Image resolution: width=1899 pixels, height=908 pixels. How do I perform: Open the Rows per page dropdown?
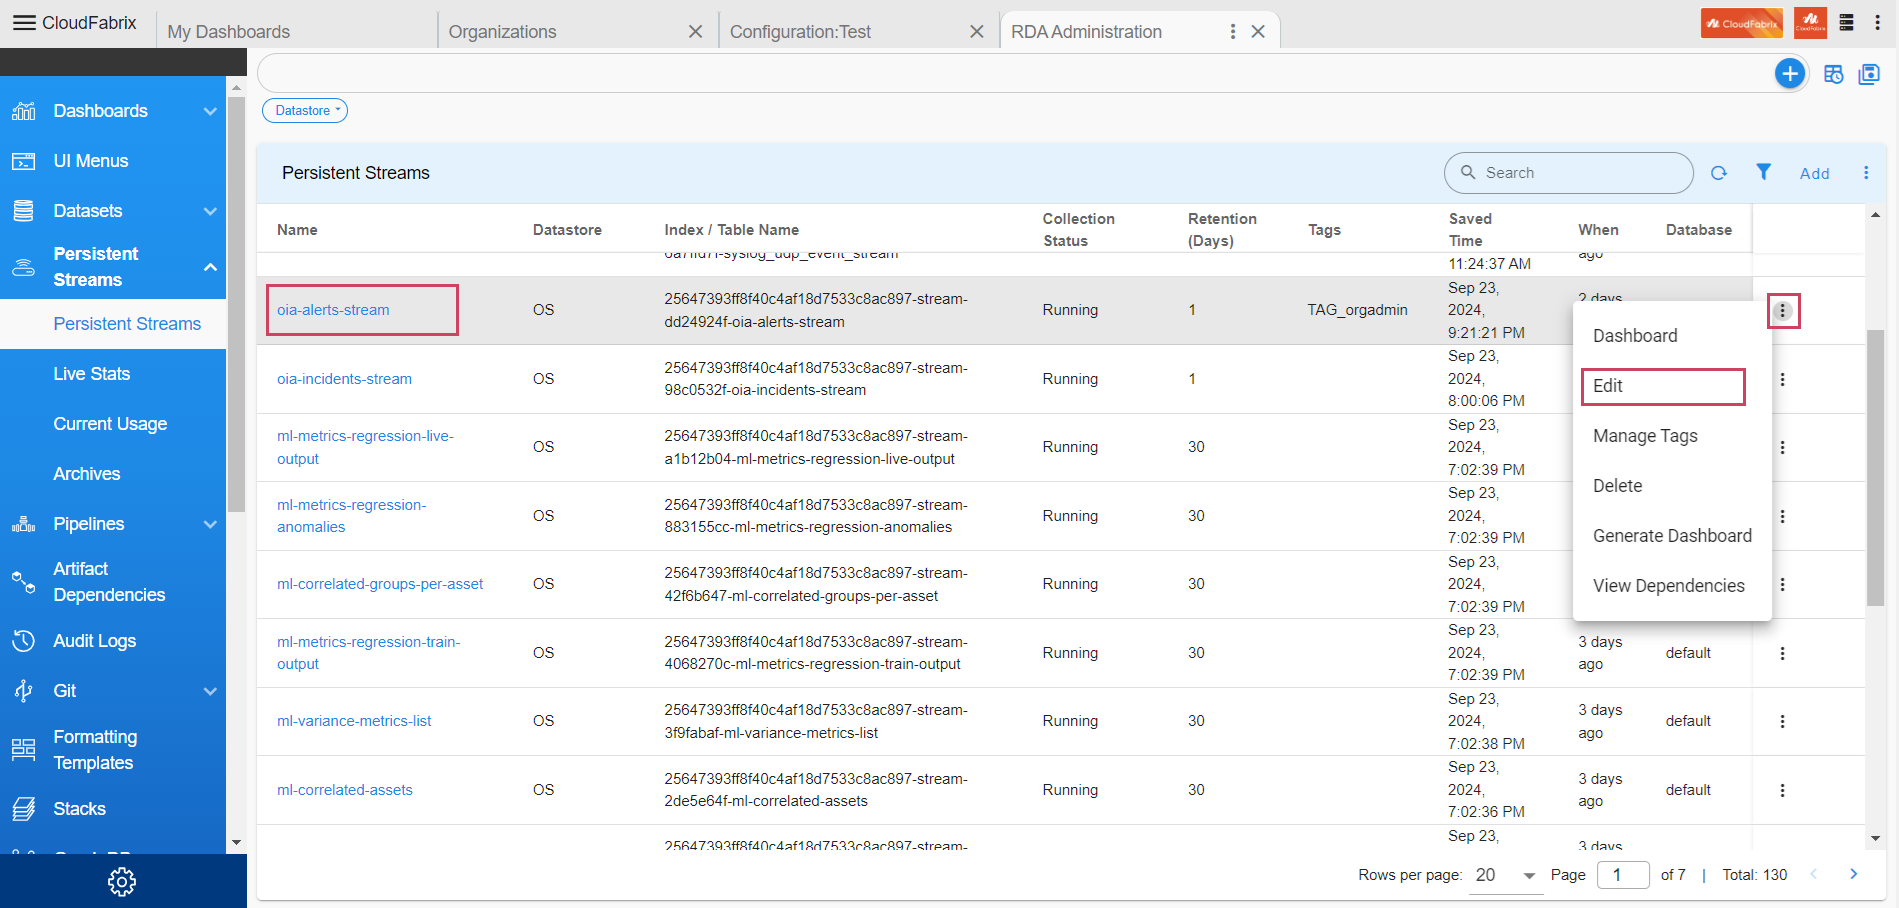1503,874
